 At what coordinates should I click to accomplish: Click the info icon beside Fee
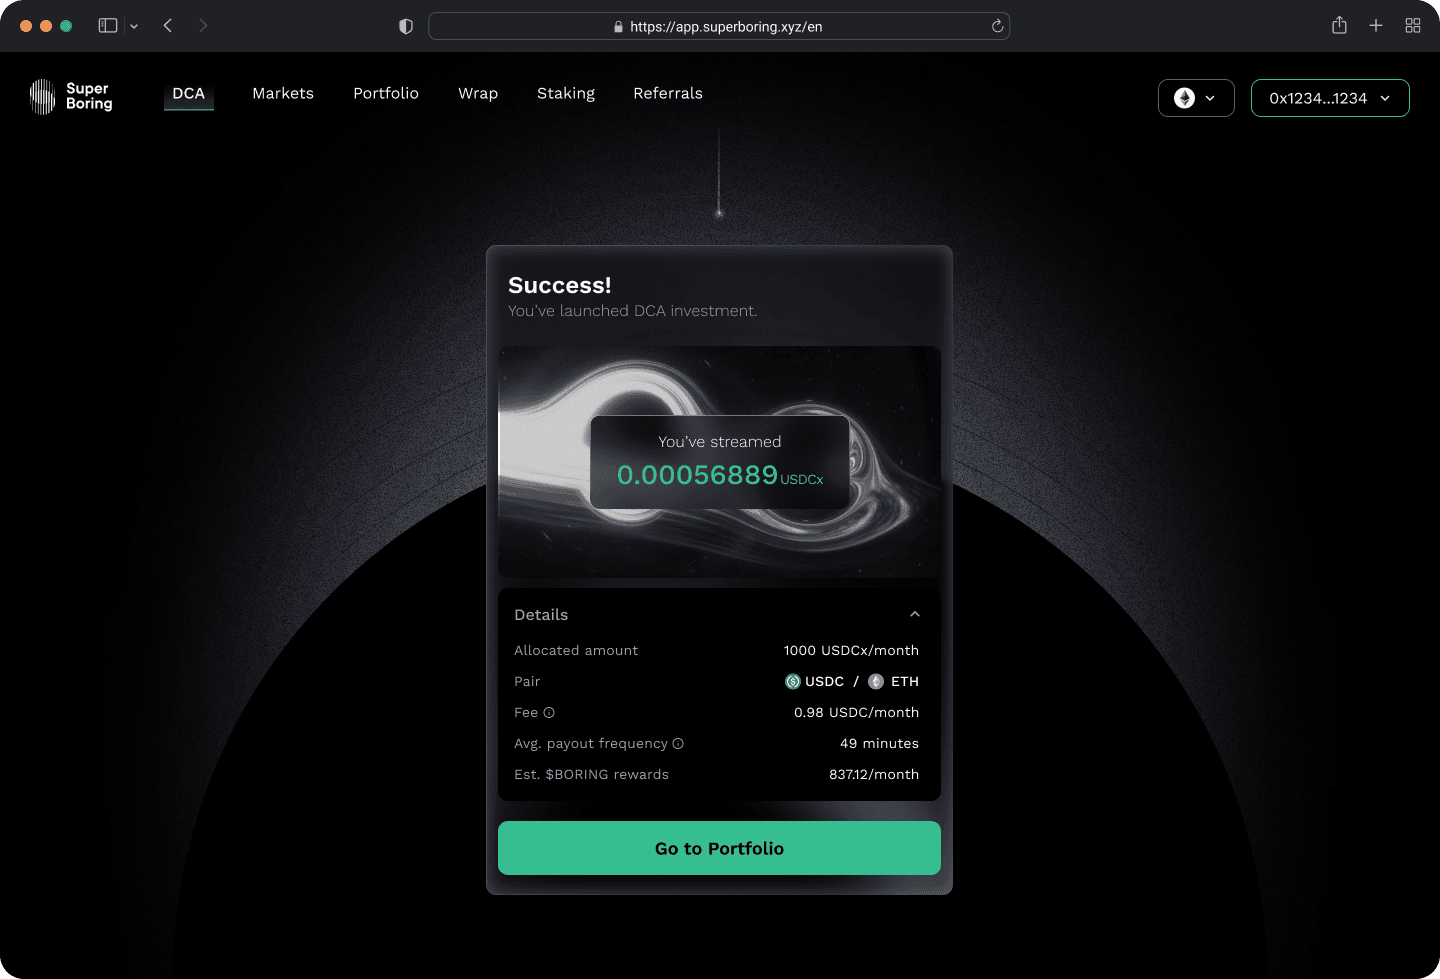(549, 713)
